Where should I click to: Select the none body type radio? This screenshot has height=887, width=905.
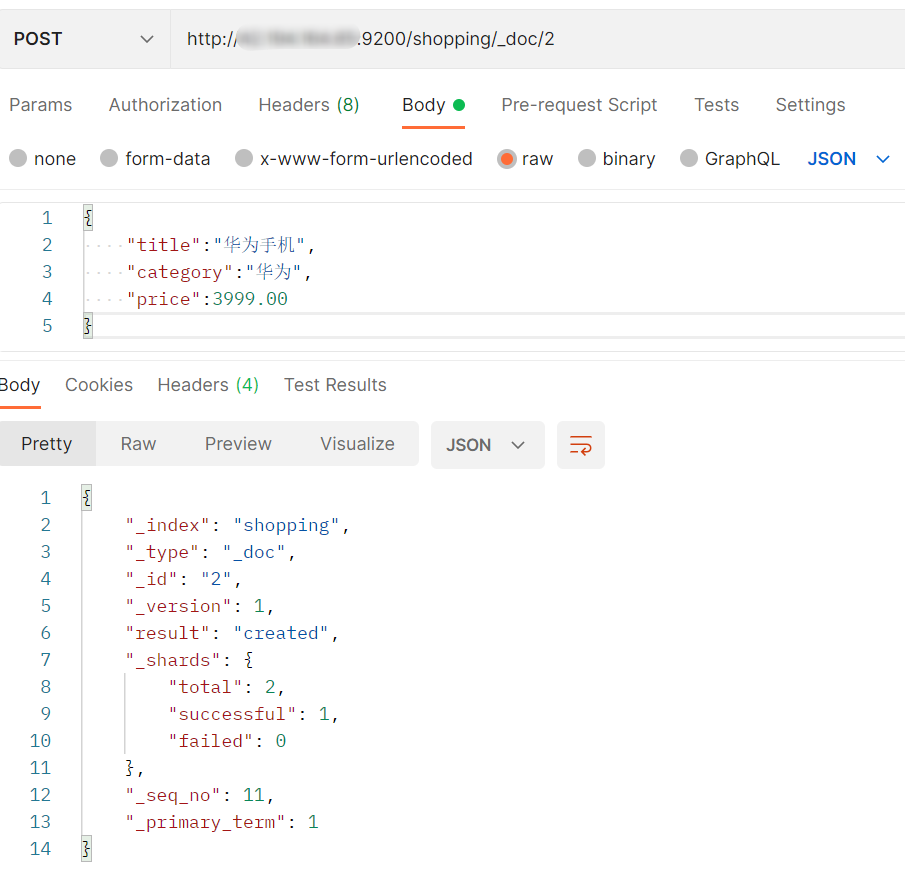[19, 159]
